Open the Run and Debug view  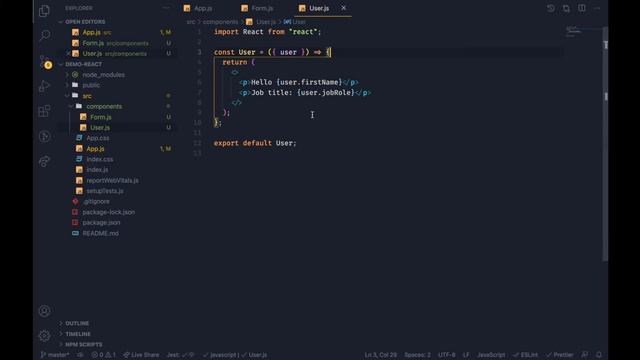44,86
